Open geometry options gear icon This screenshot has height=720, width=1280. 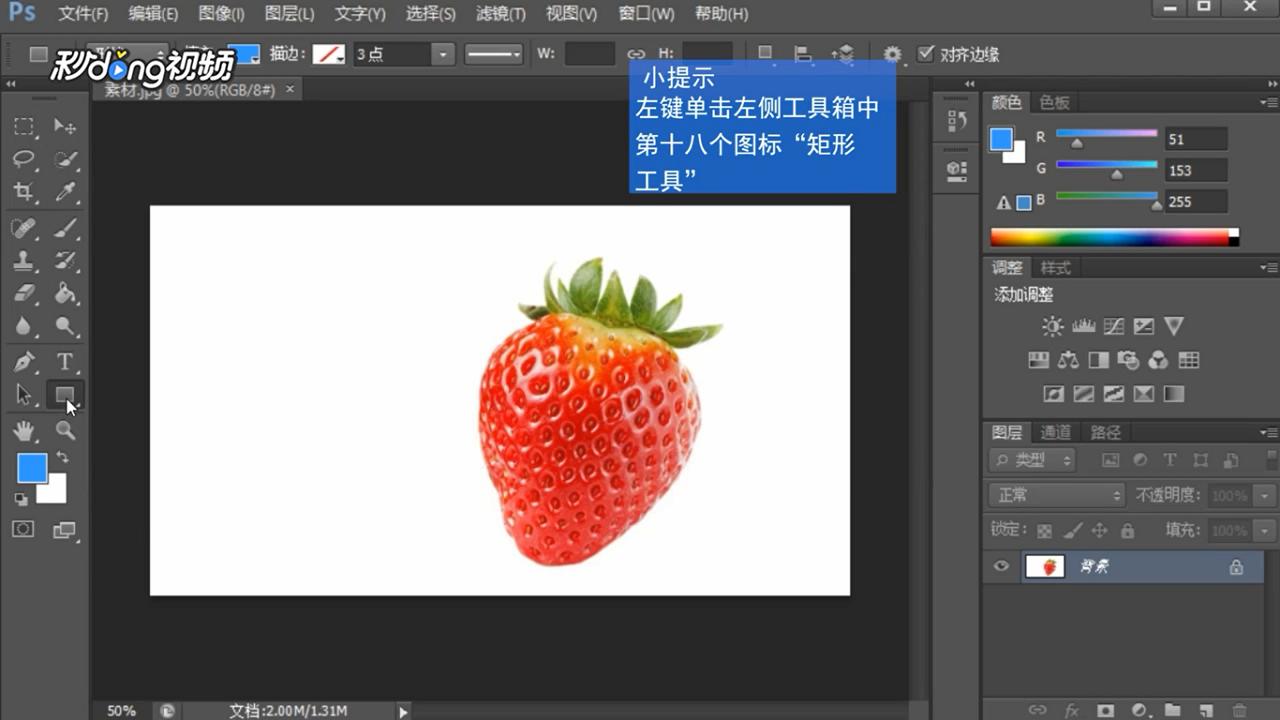click(892, 54)
